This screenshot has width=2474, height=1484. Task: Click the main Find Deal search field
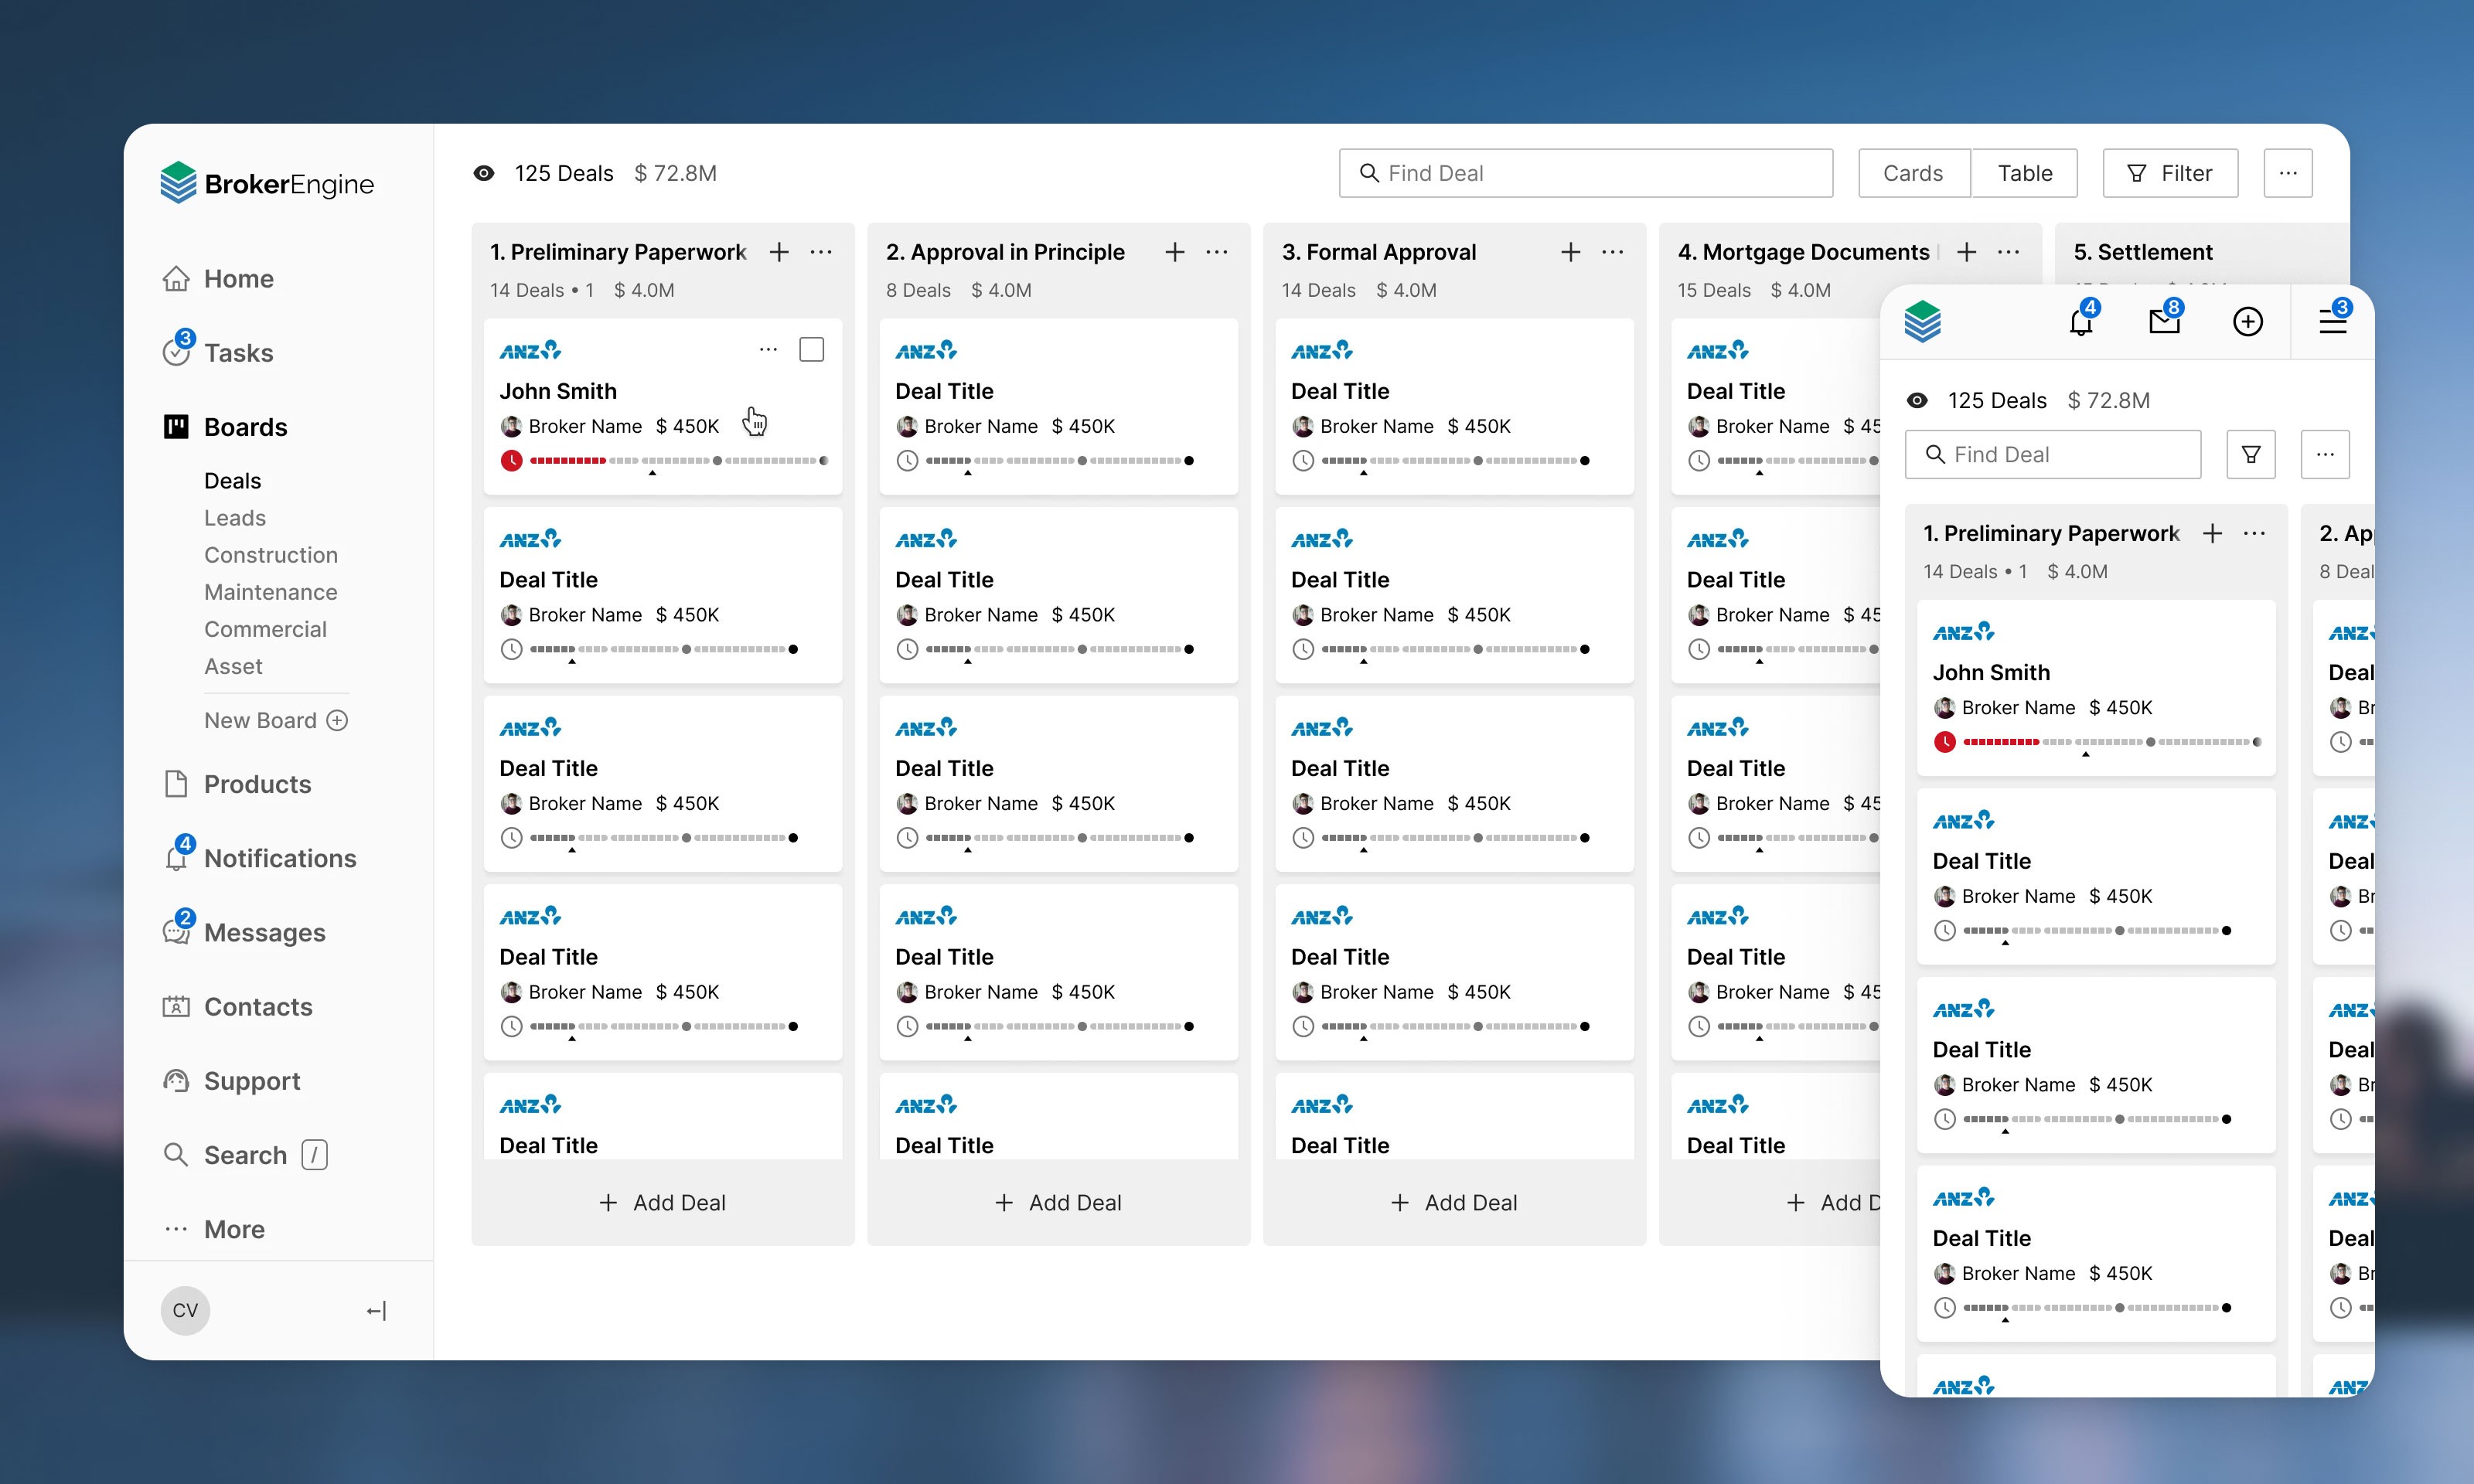click(1585, 174)
